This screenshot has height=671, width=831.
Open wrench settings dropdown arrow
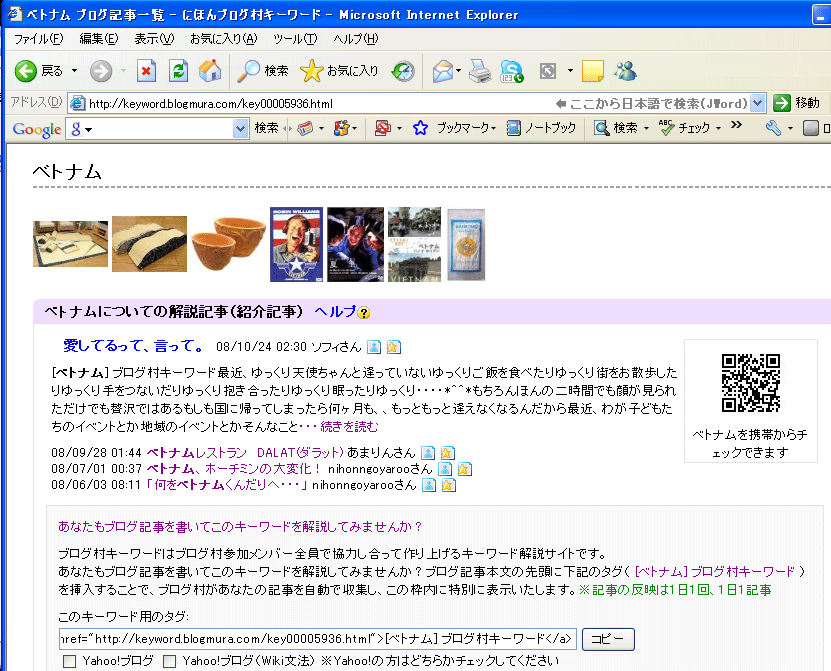coord(790,128)
